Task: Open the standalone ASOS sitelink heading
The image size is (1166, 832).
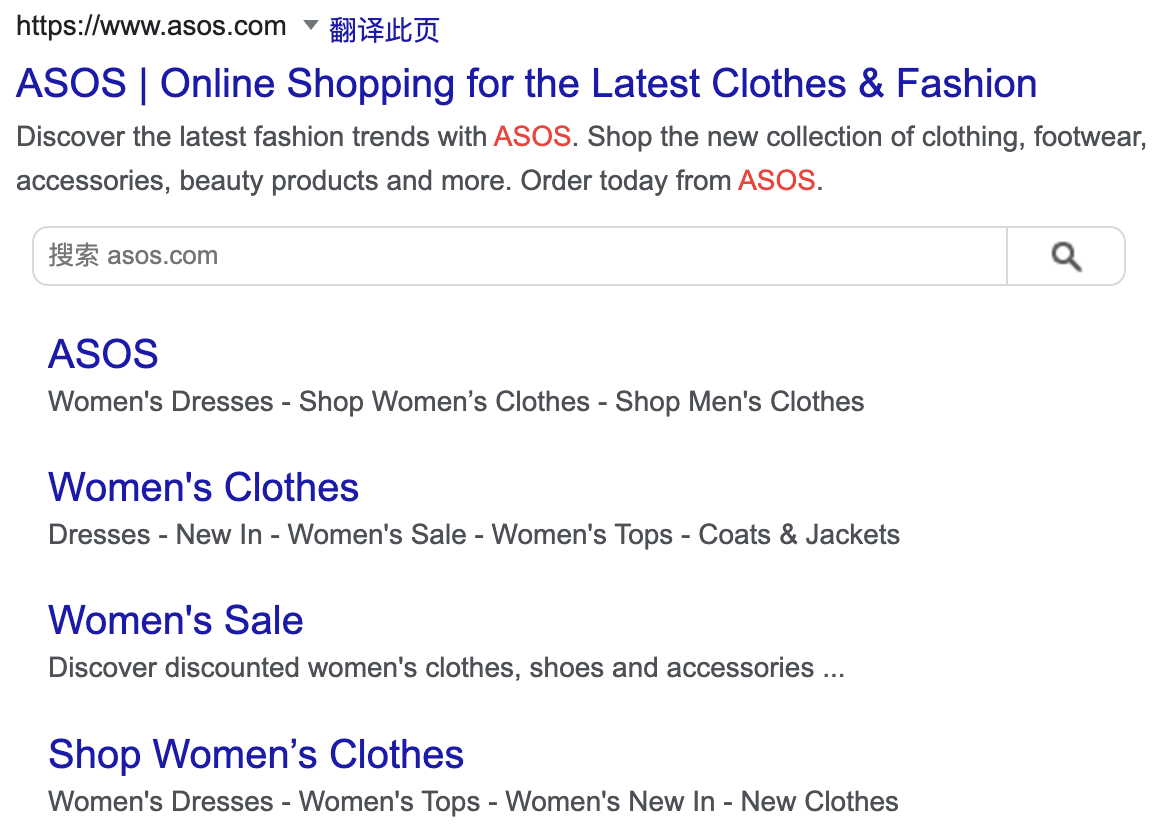Action: pyautogui.click(x=103, y=354)
